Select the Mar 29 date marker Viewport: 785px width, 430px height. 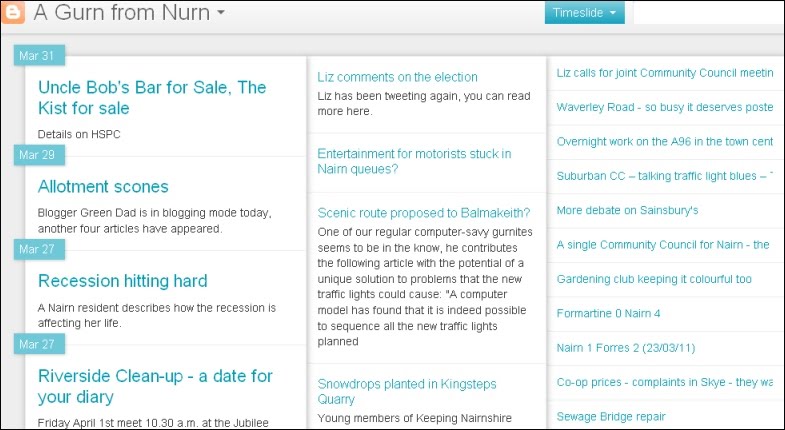click(x=36, y=154)
